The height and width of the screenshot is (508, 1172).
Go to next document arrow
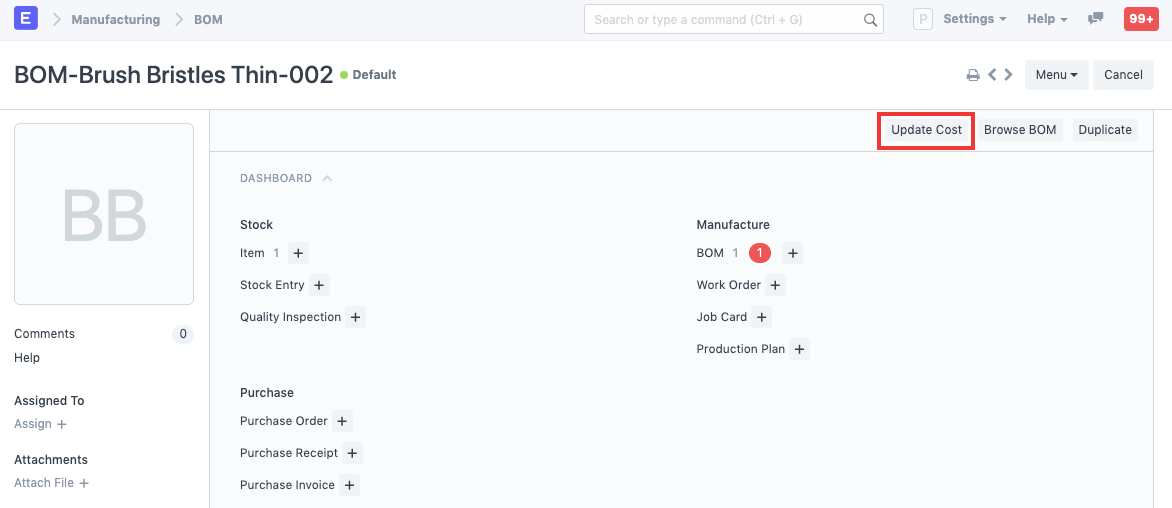(1008, 75)
